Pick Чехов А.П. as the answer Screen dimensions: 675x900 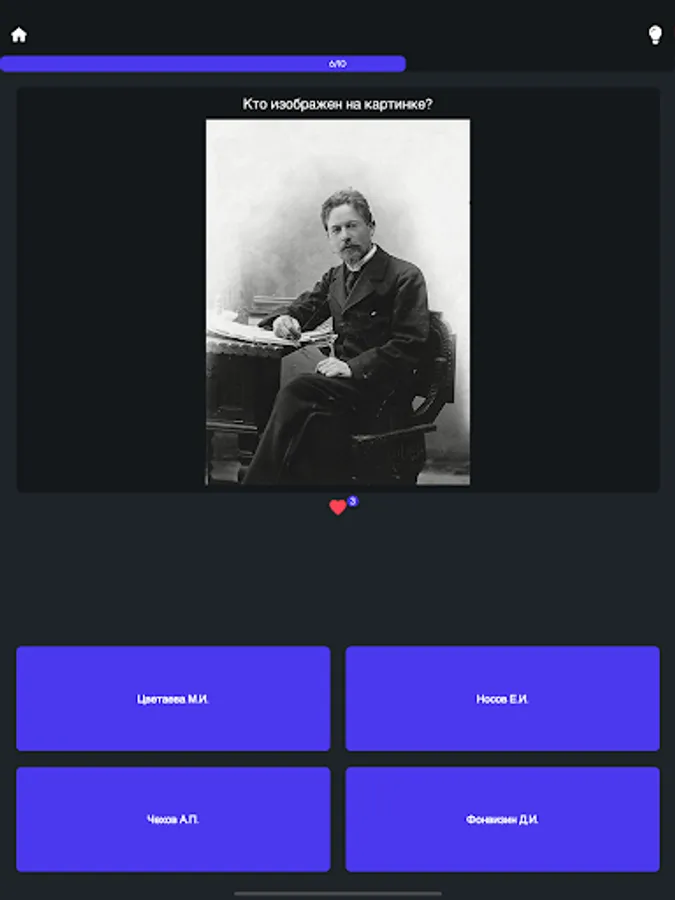173,820
